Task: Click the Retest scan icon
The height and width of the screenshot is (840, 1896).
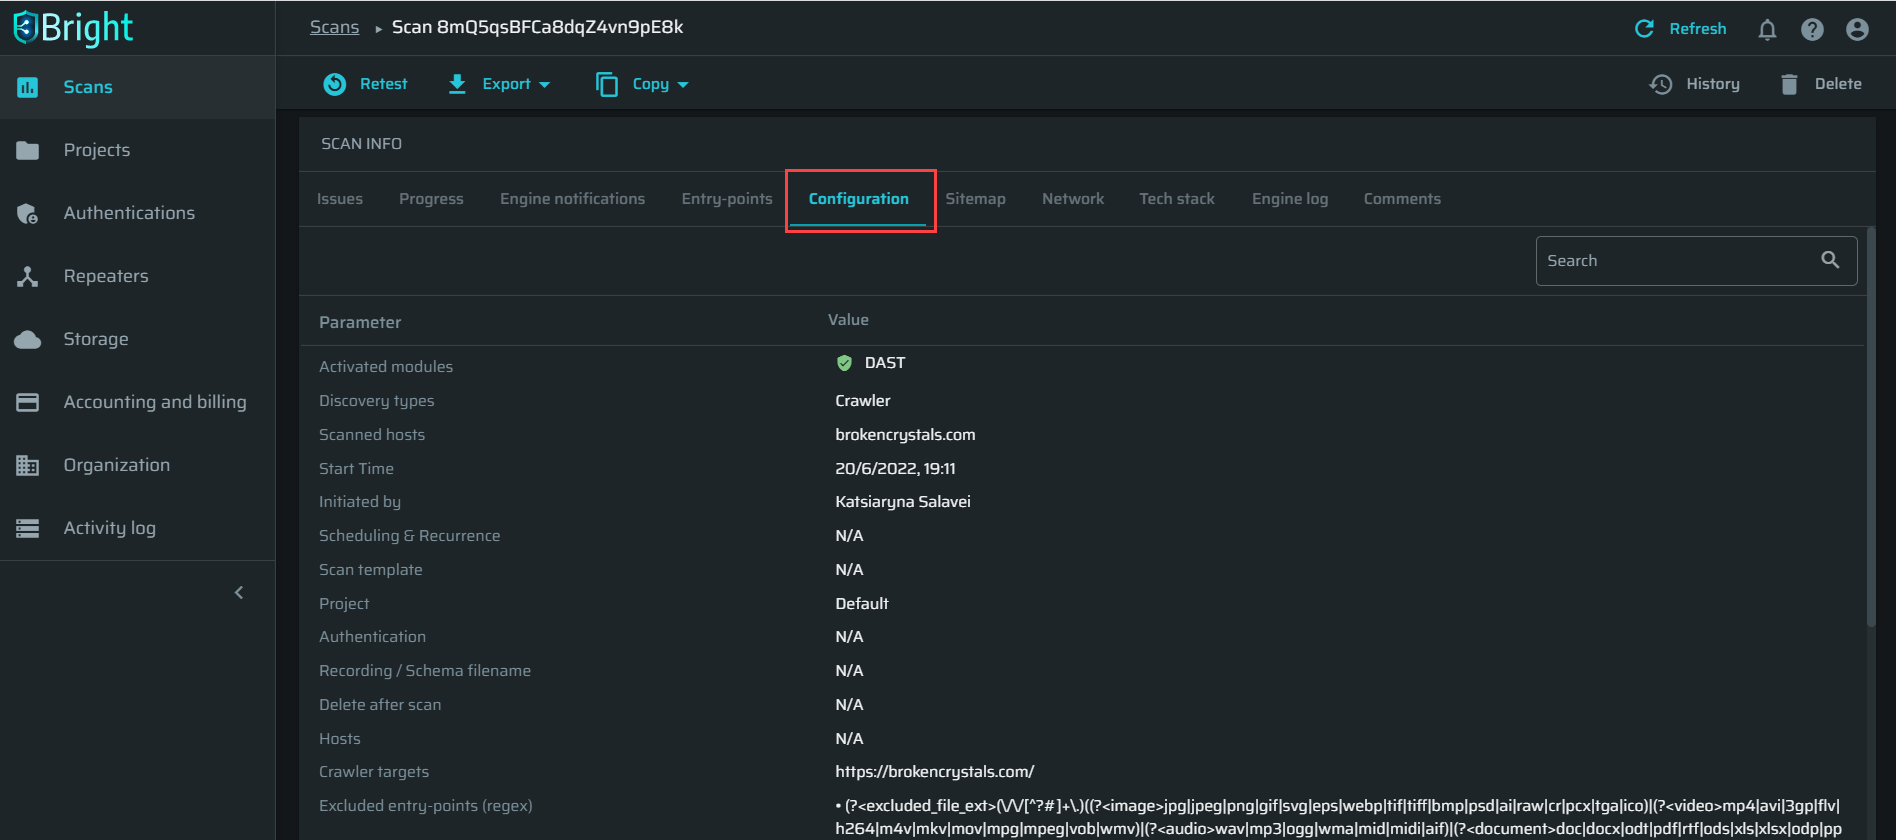Action: coord(335,85)
